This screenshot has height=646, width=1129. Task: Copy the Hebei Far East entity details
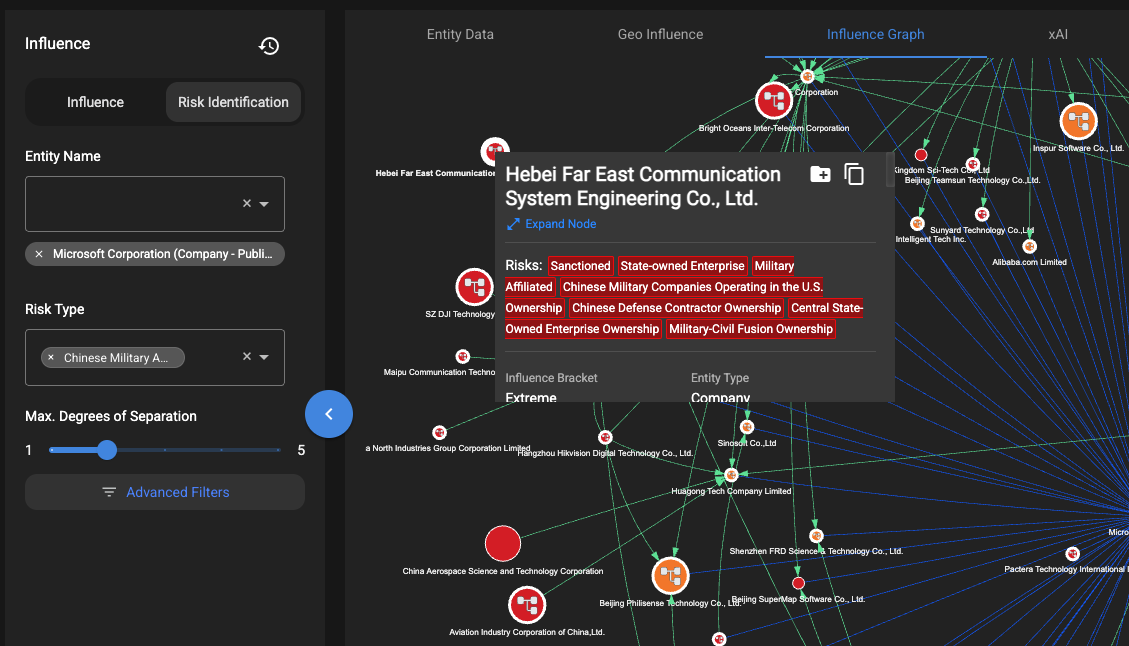coord(854,174)
